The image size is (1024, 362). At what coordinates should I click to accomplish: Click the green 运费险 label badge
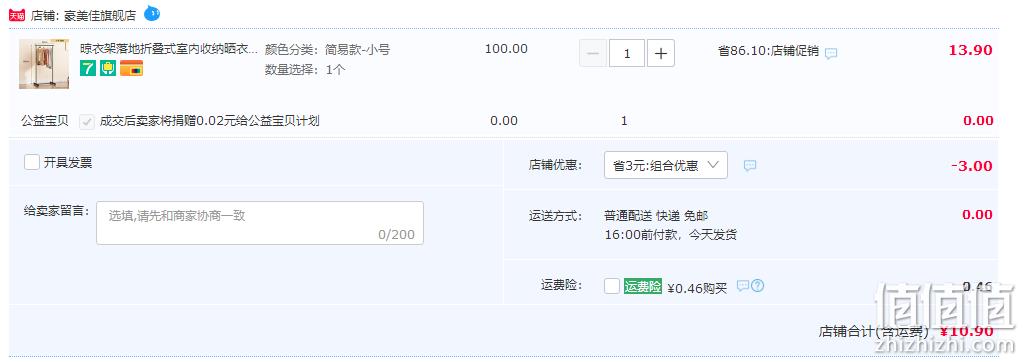tap(643, 286)
